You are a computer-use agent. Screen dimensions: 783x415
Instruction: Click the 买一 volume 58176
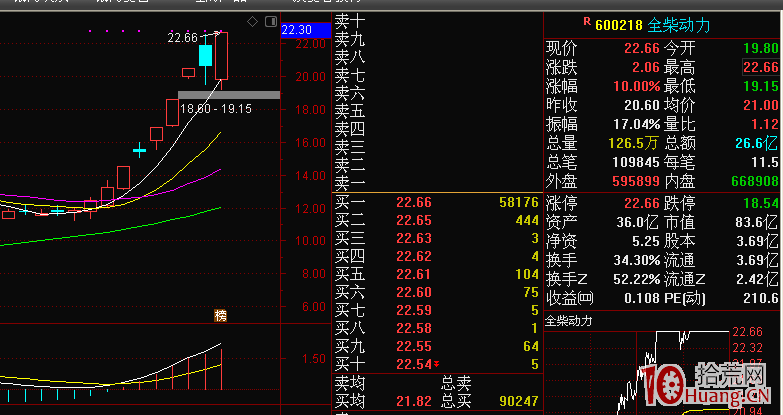coord(519,202)
